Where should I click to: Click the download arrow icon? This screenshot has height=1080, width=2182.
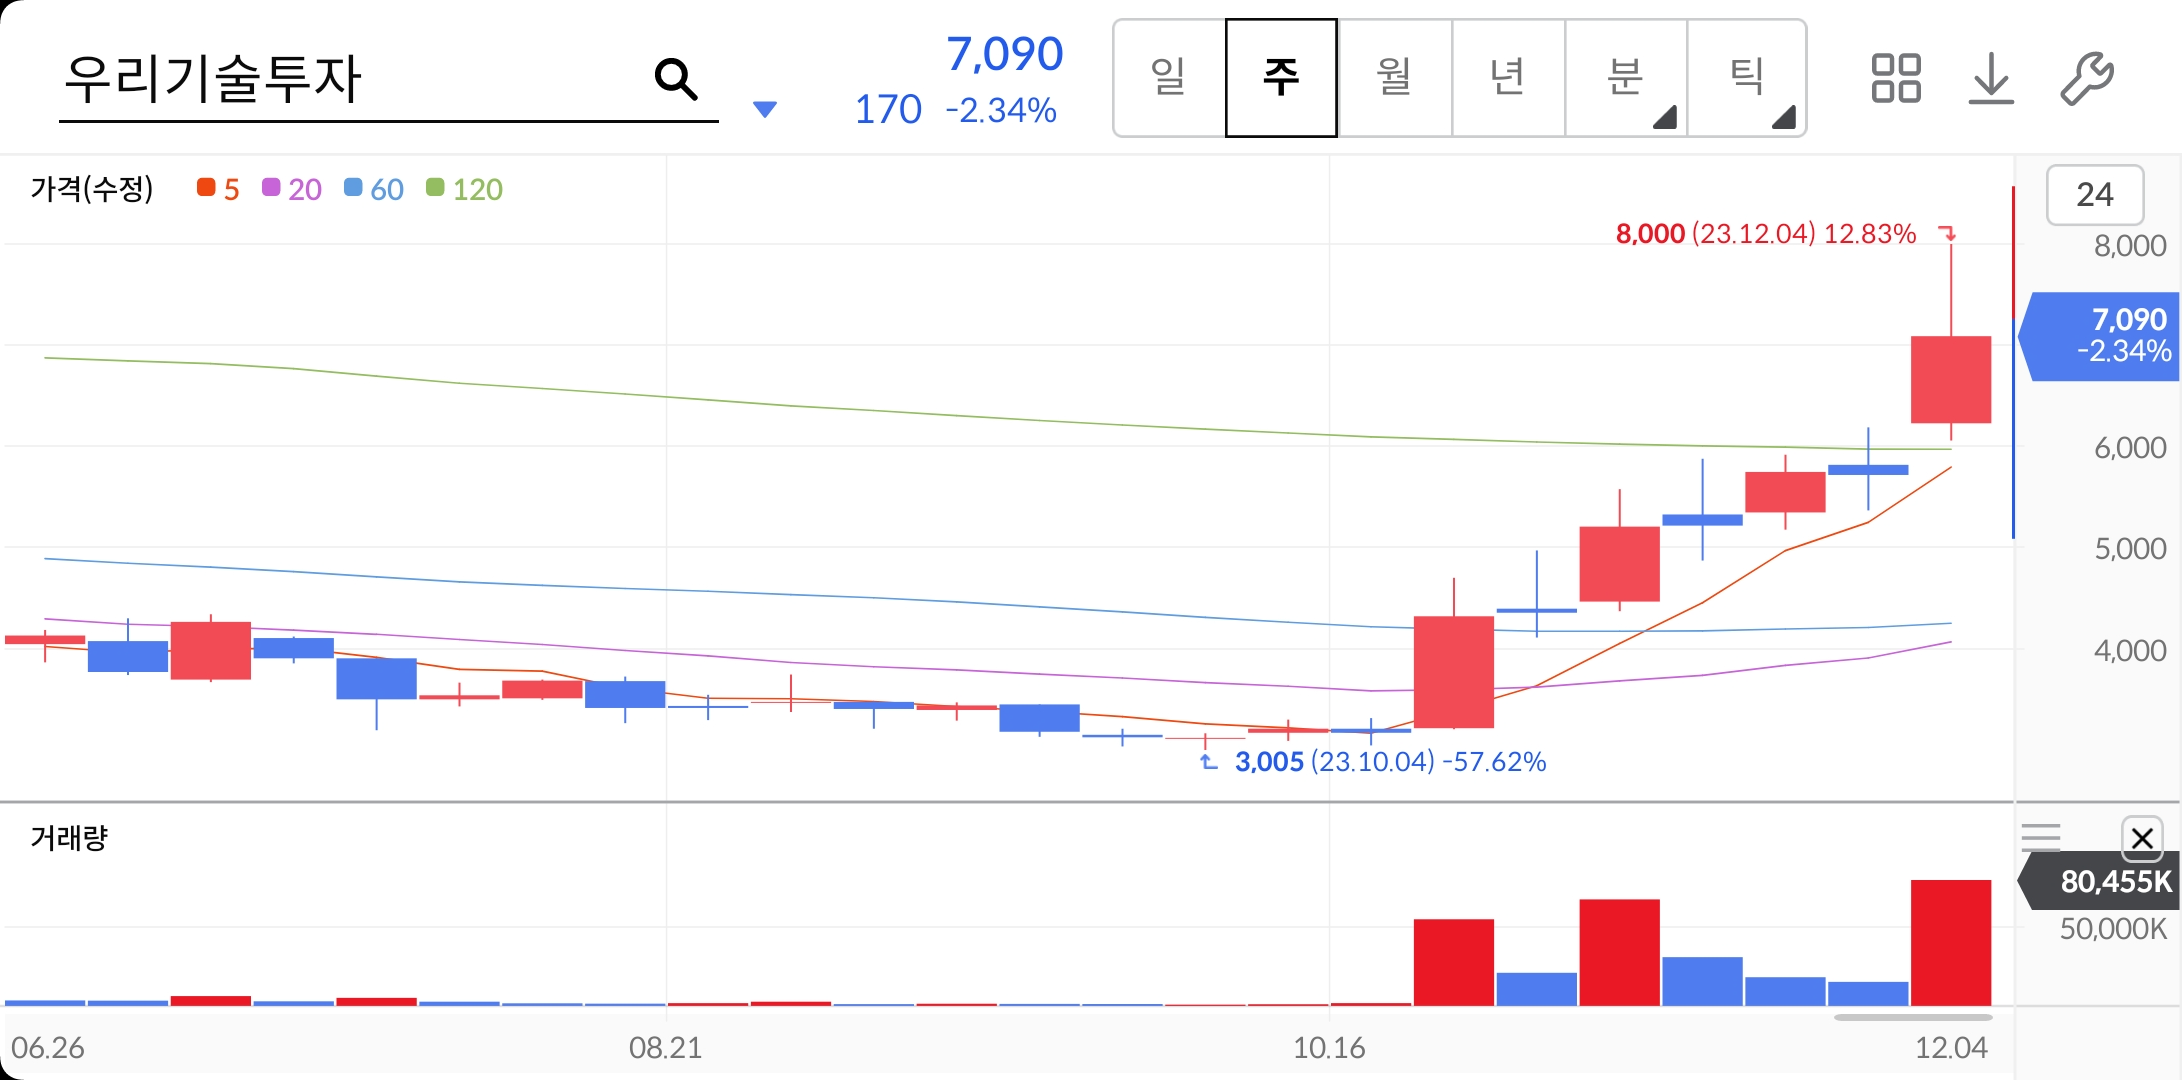[x=1990, y=78]
